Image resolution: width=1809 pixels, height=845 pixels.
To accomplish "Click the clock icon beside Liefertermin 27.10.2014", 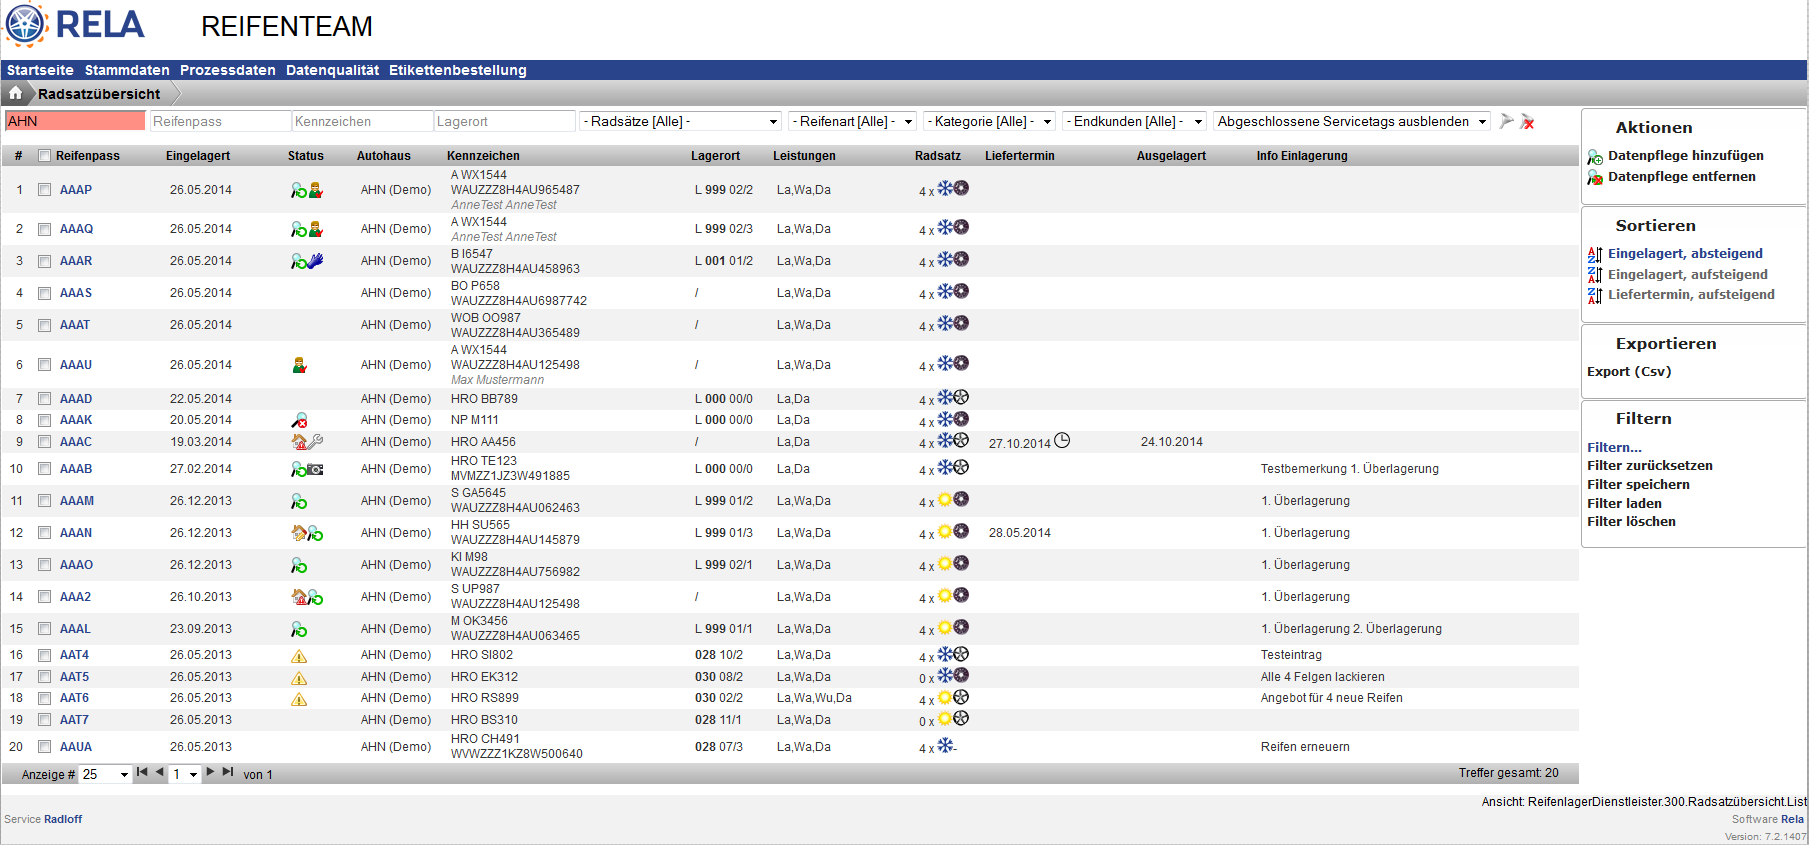I will [1062, 441].
